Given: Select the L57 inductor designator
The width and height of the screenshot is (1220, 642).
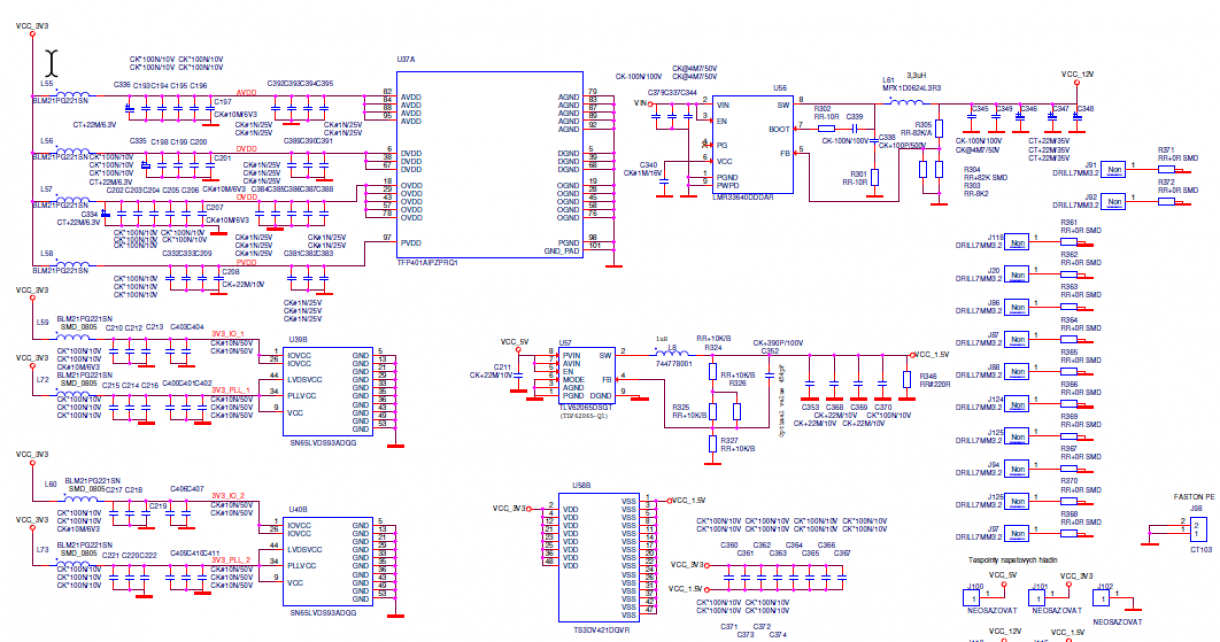Looking at the screenshot, I should pos(46,188).
